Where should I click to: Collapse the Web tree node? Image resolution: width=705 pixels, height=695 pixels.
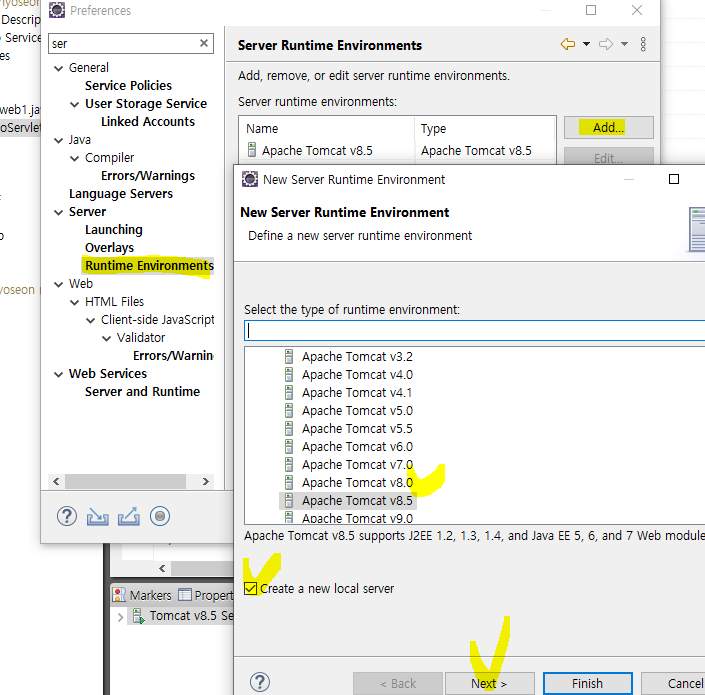[x=58, y=284]
